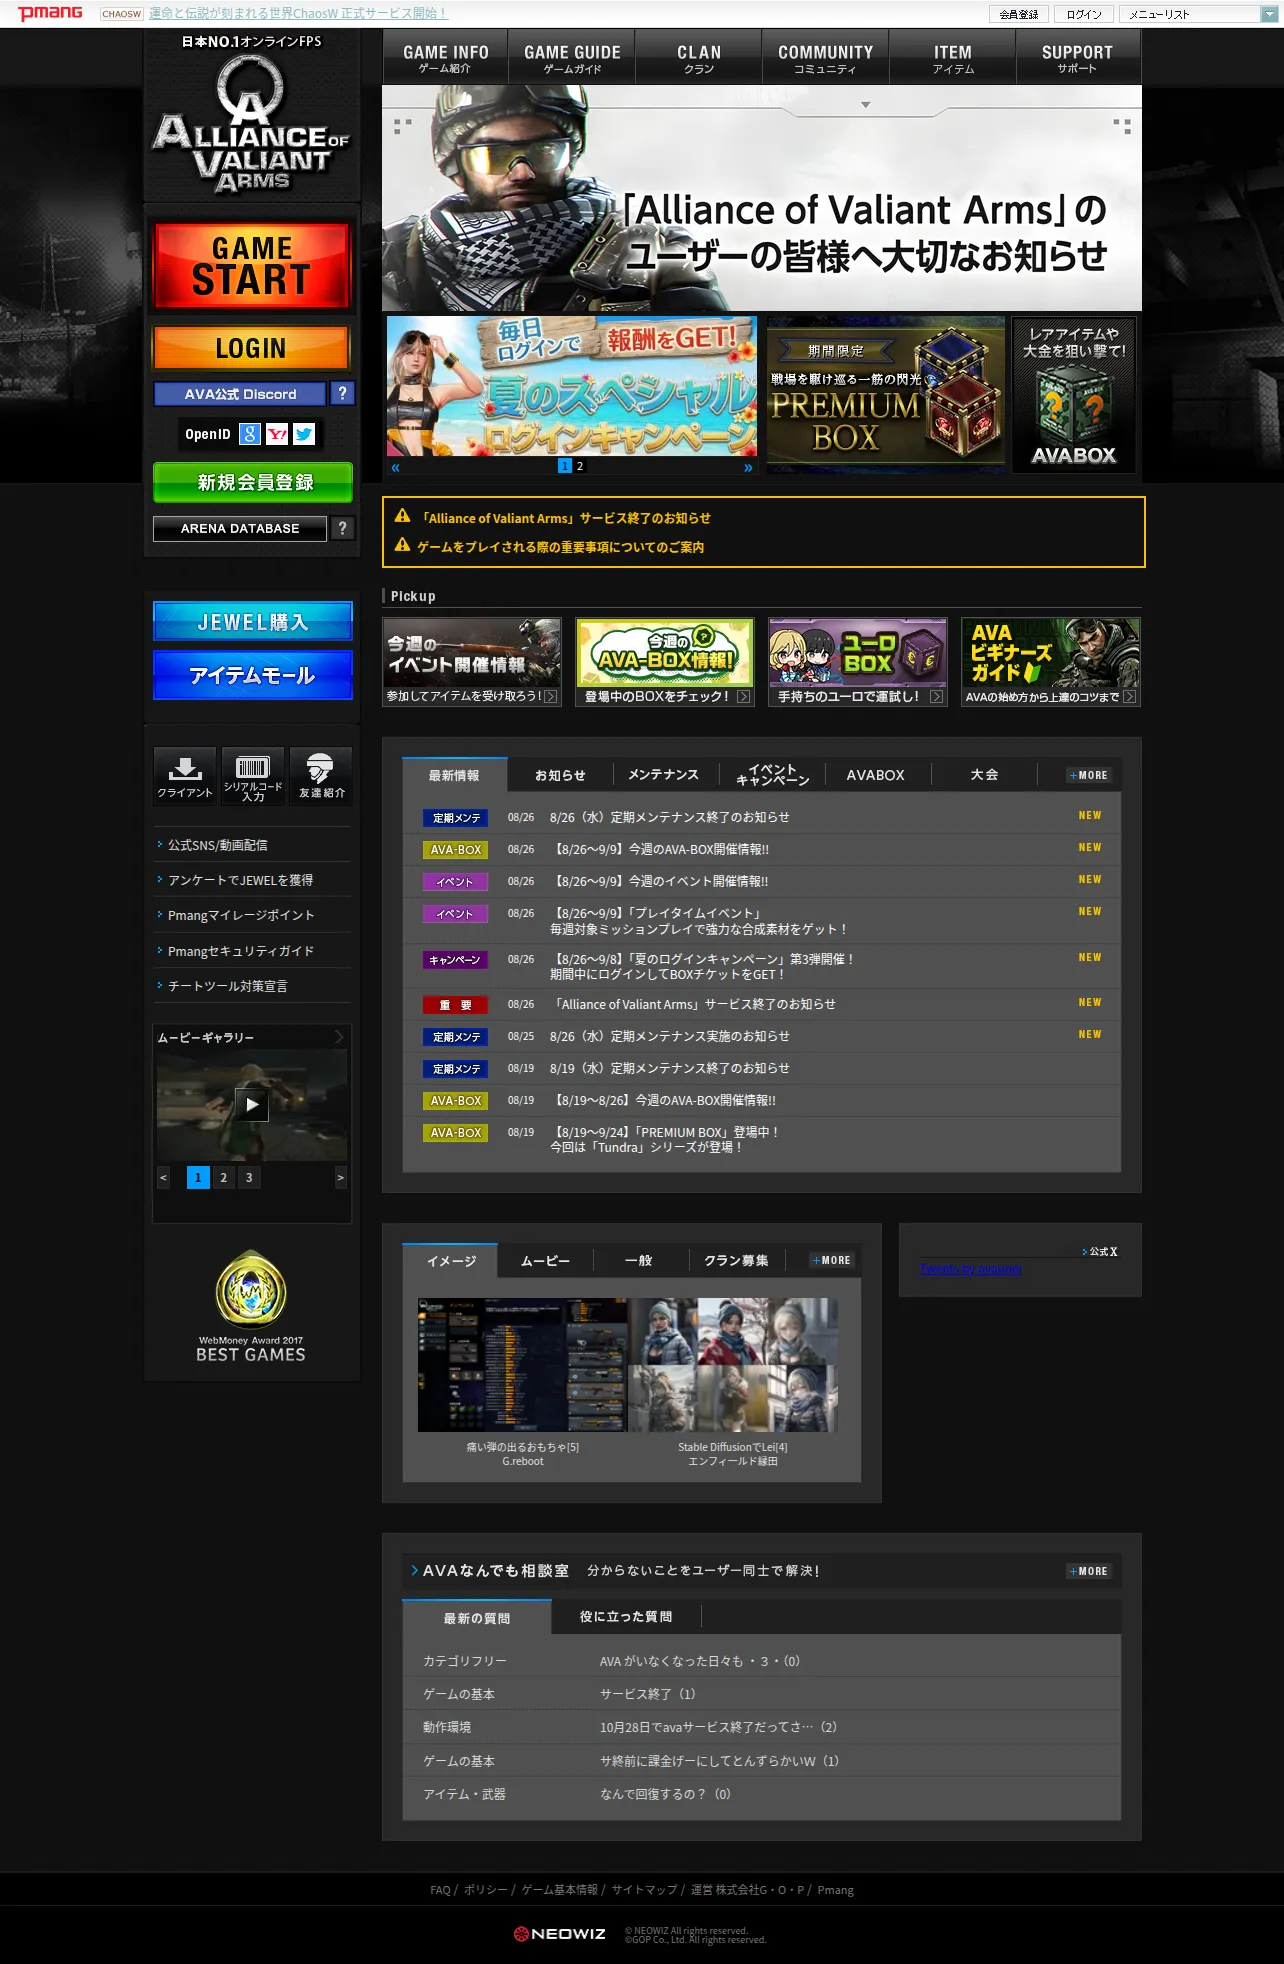Click the GAME START button

(251, 264)
